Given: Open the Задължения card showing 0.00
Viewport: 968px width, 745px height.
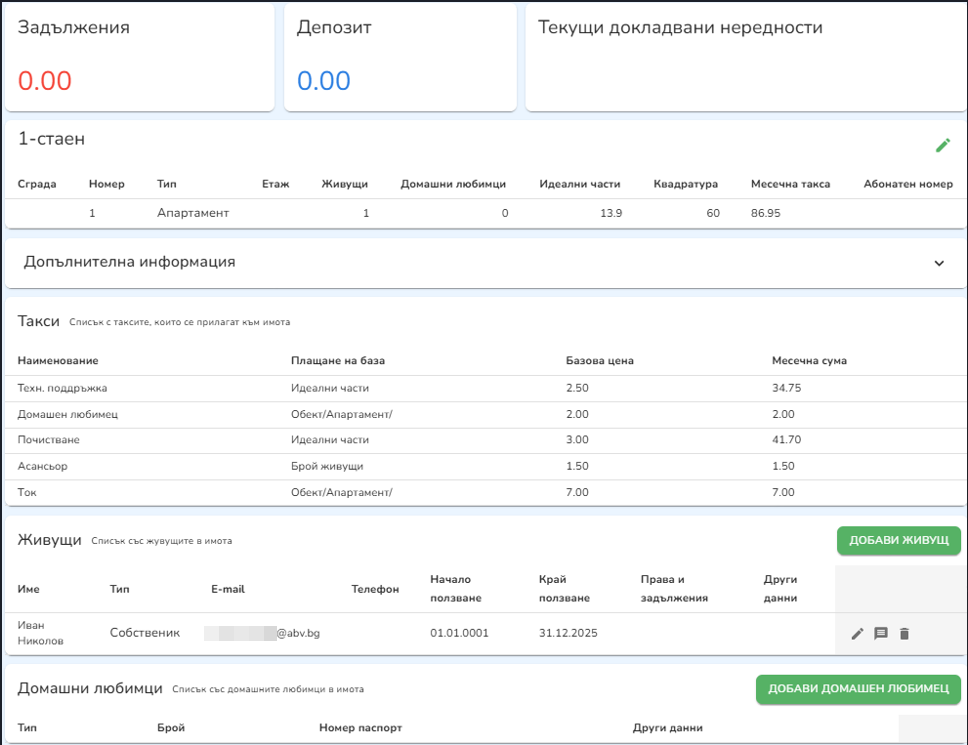Looking at the screenshot, I should [x=139, y=56].
